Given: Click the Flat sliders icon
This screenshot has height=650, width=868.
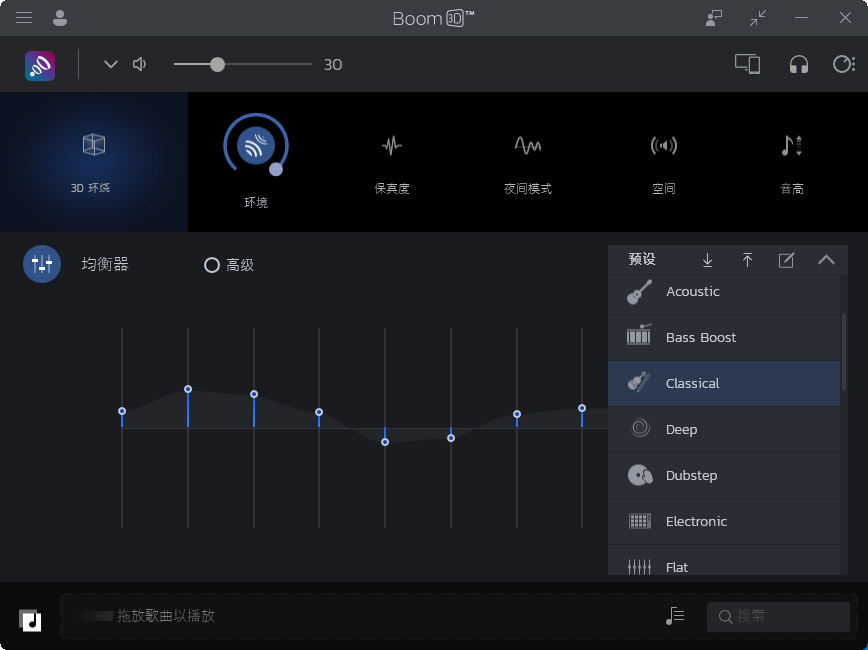Looking at the screenshot, I should tap(639, 566).
